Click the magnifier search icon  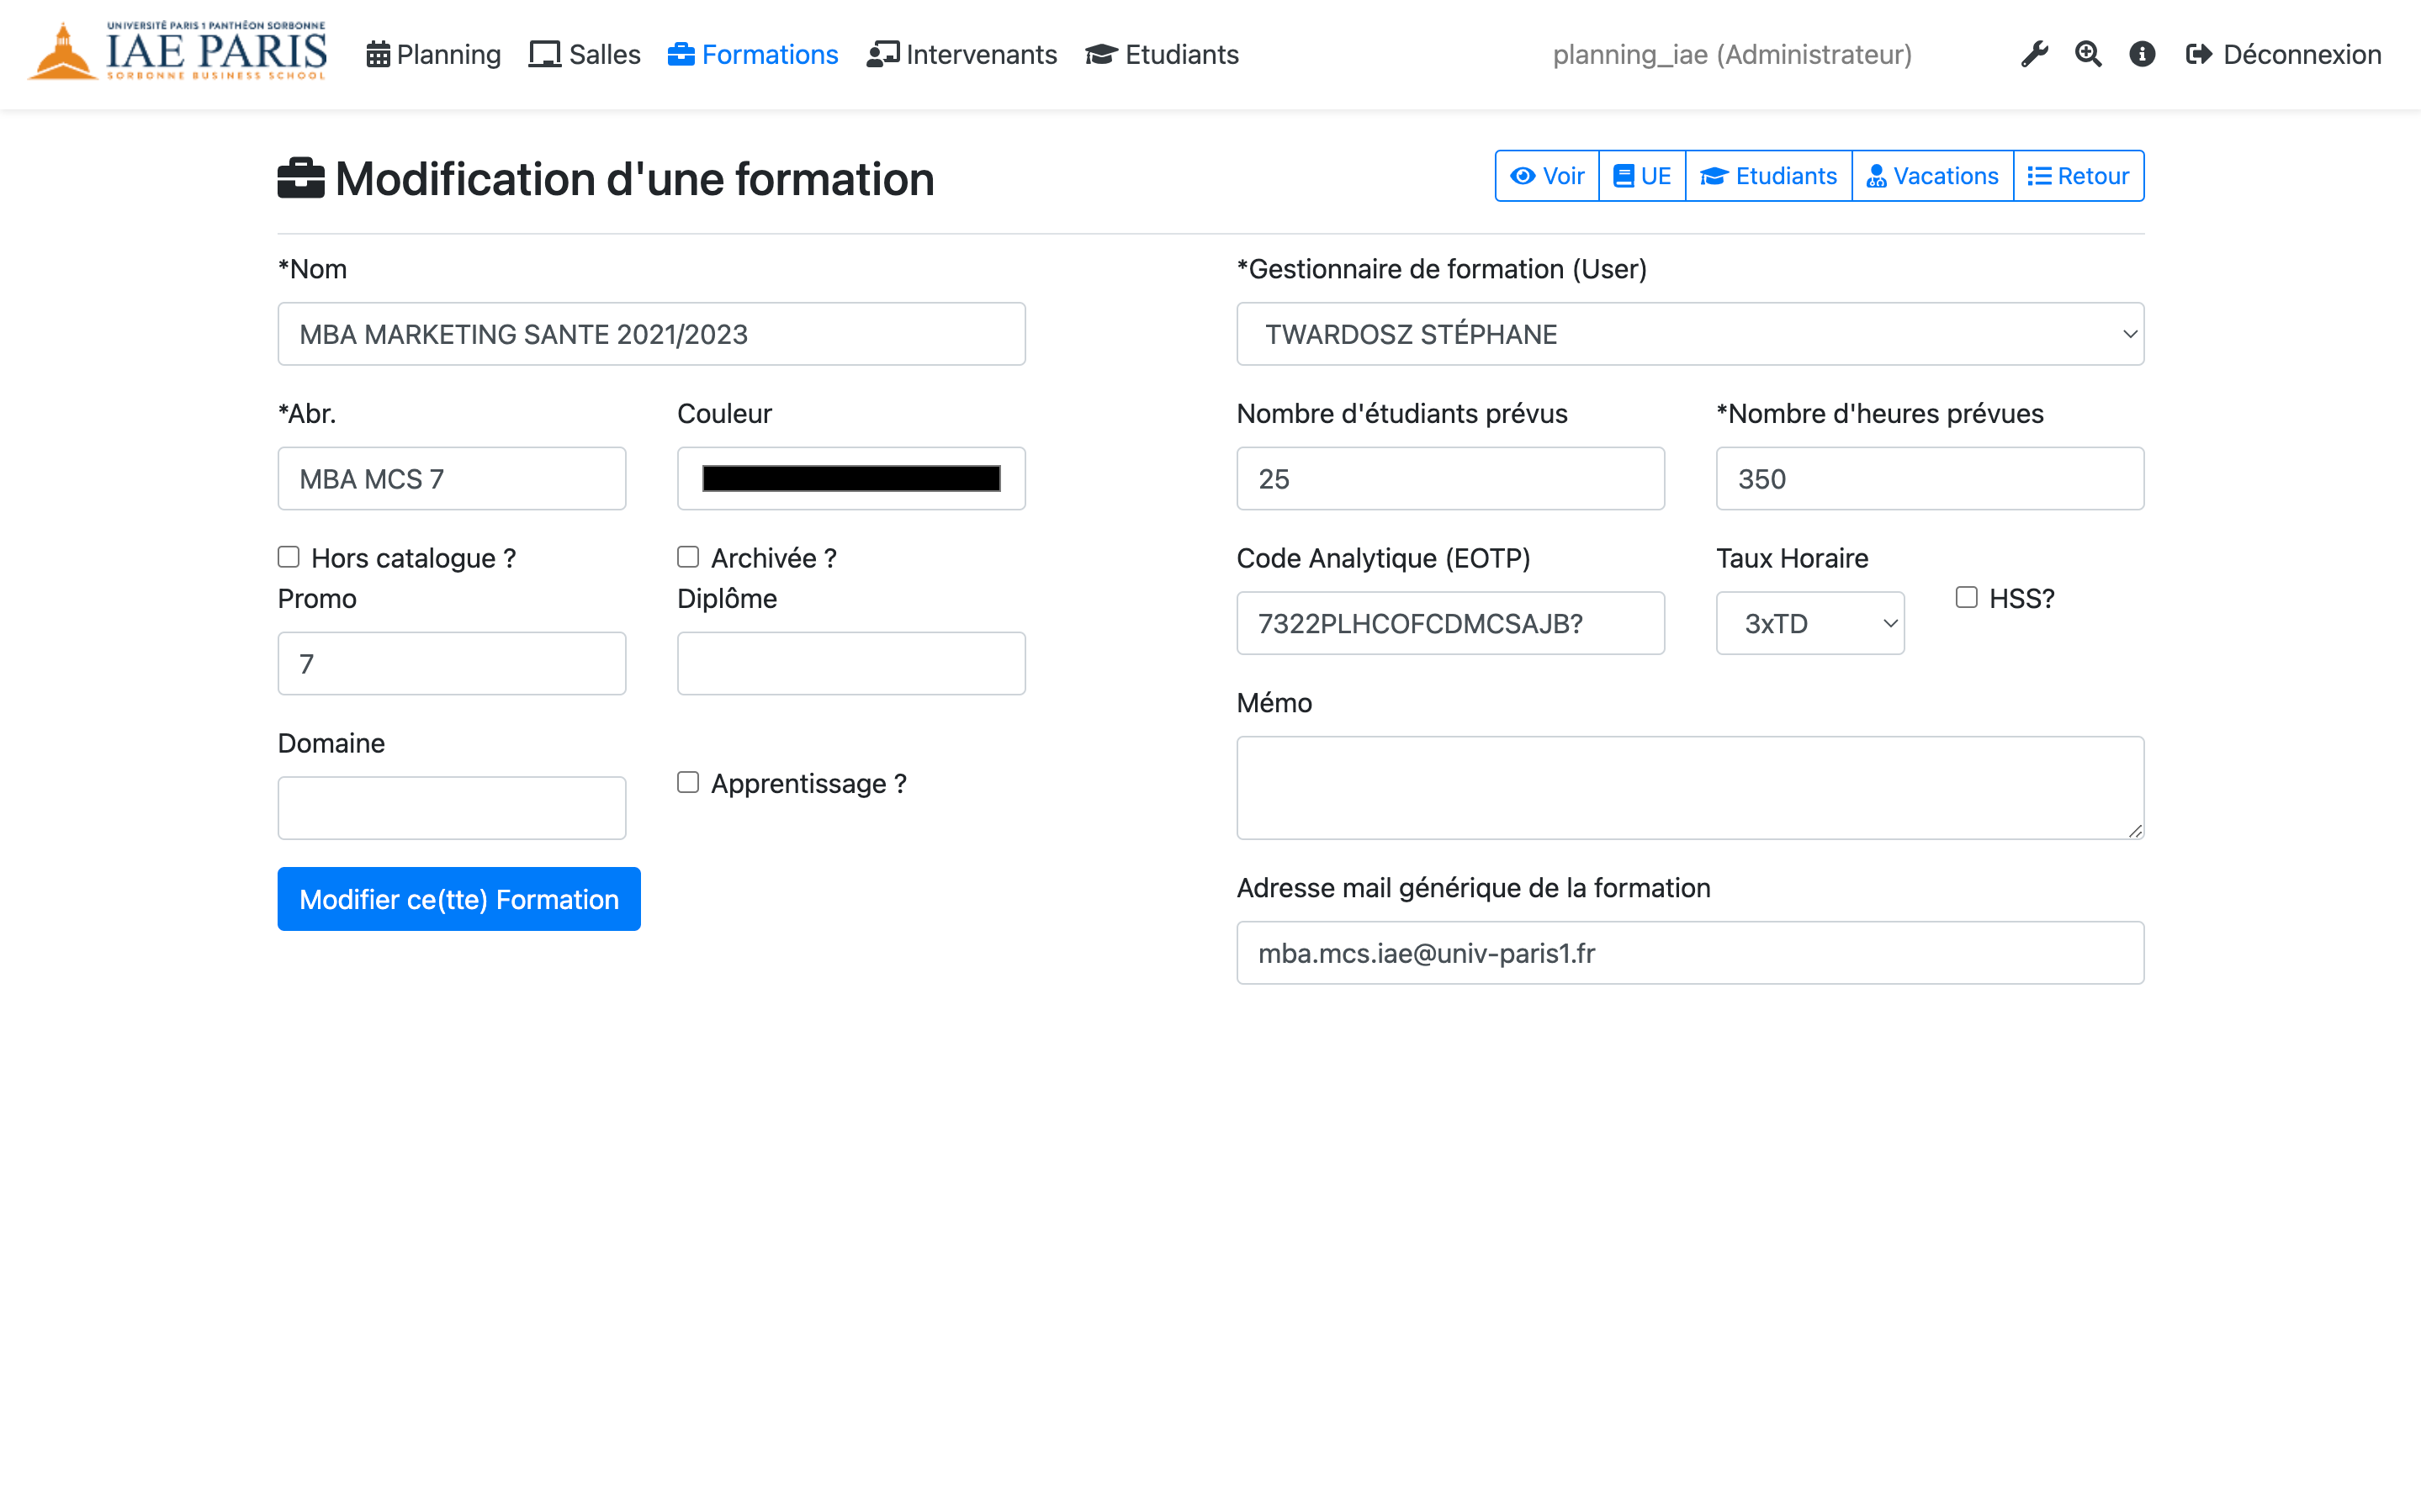click(2088, 54)
